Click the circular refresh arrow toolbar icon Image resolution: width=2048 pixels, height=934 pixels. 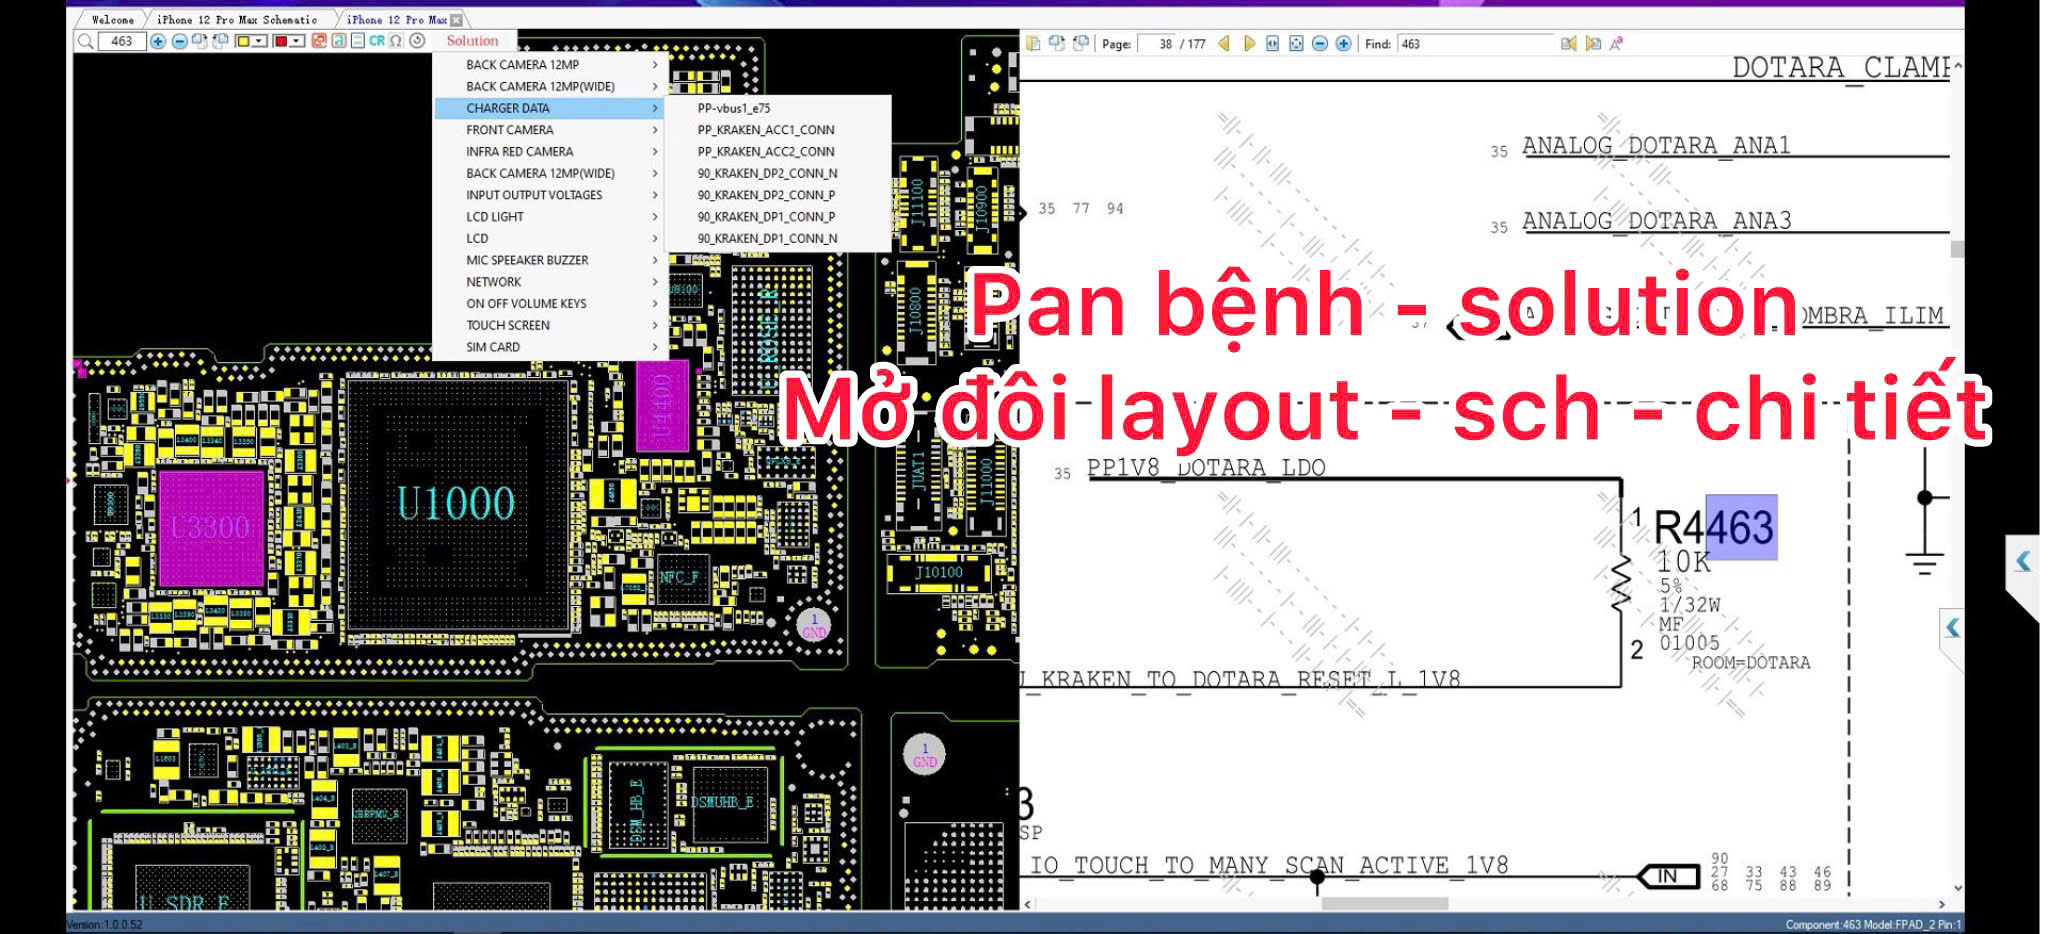tap(417, 41)
